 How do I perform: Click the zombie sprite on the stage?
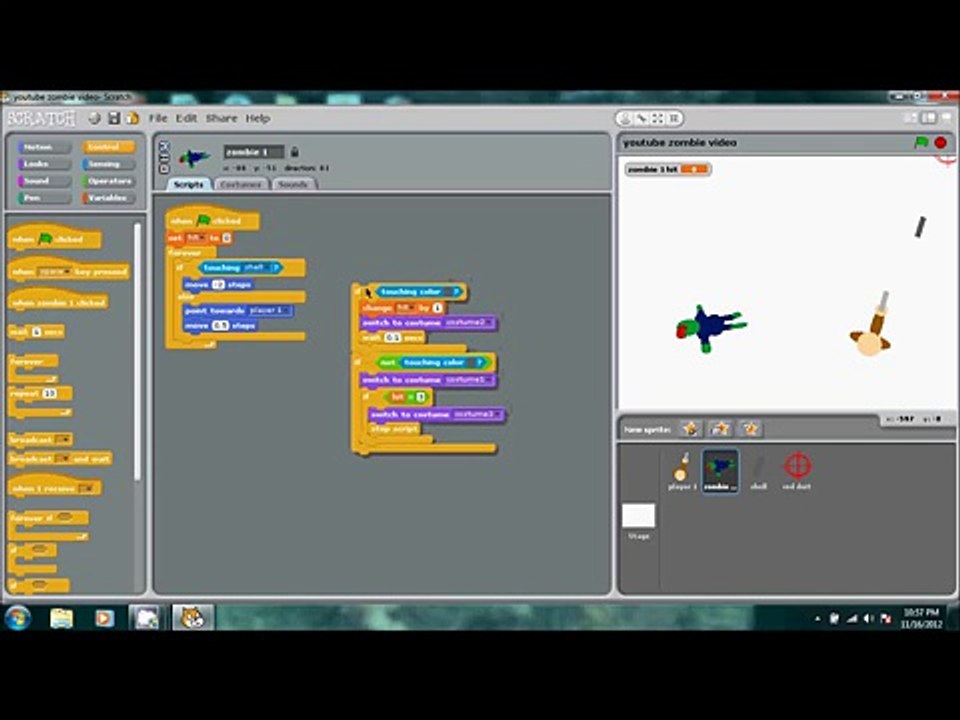point(710,327)
